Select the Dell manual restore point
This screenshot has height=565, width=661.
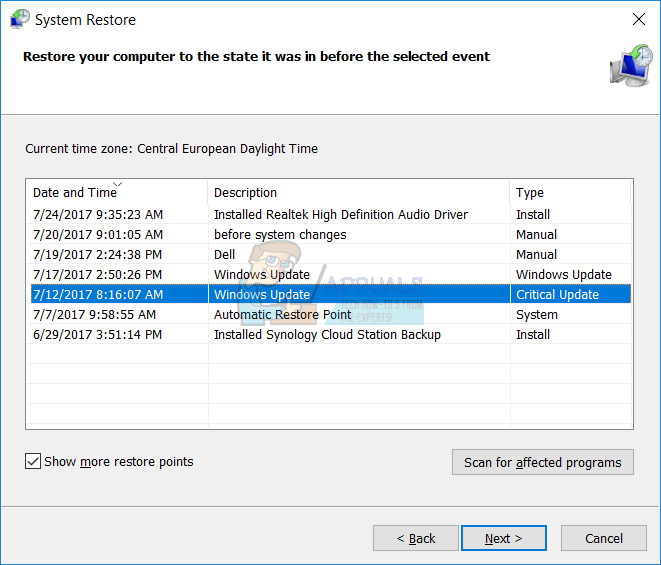click(x=225, y=254)
